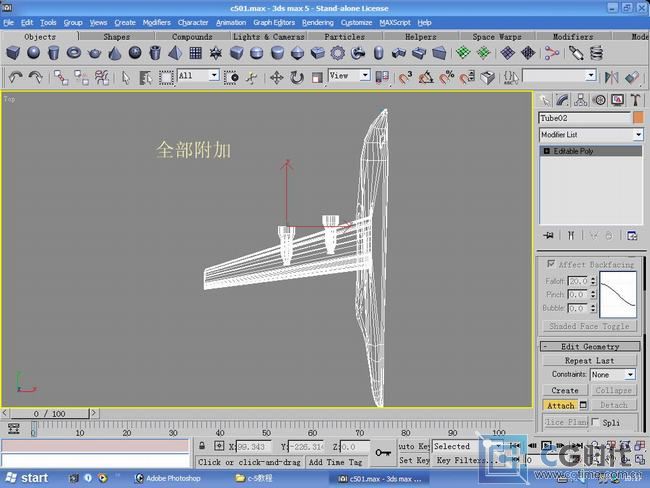Toggle Auto Key animation mode

(x=414, y=447)
